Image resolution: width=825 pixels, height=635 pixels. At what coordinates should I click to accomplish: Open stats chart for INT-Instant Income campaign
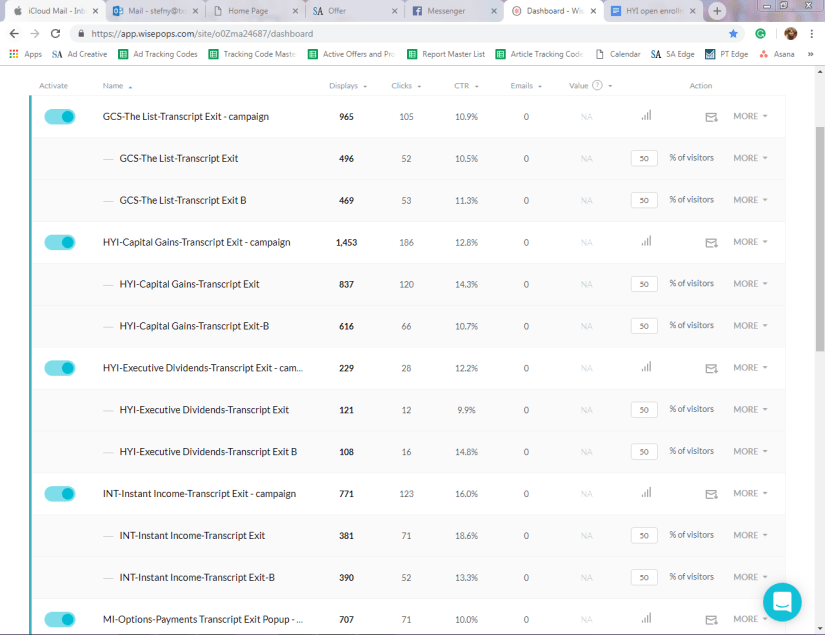point(646,493)
